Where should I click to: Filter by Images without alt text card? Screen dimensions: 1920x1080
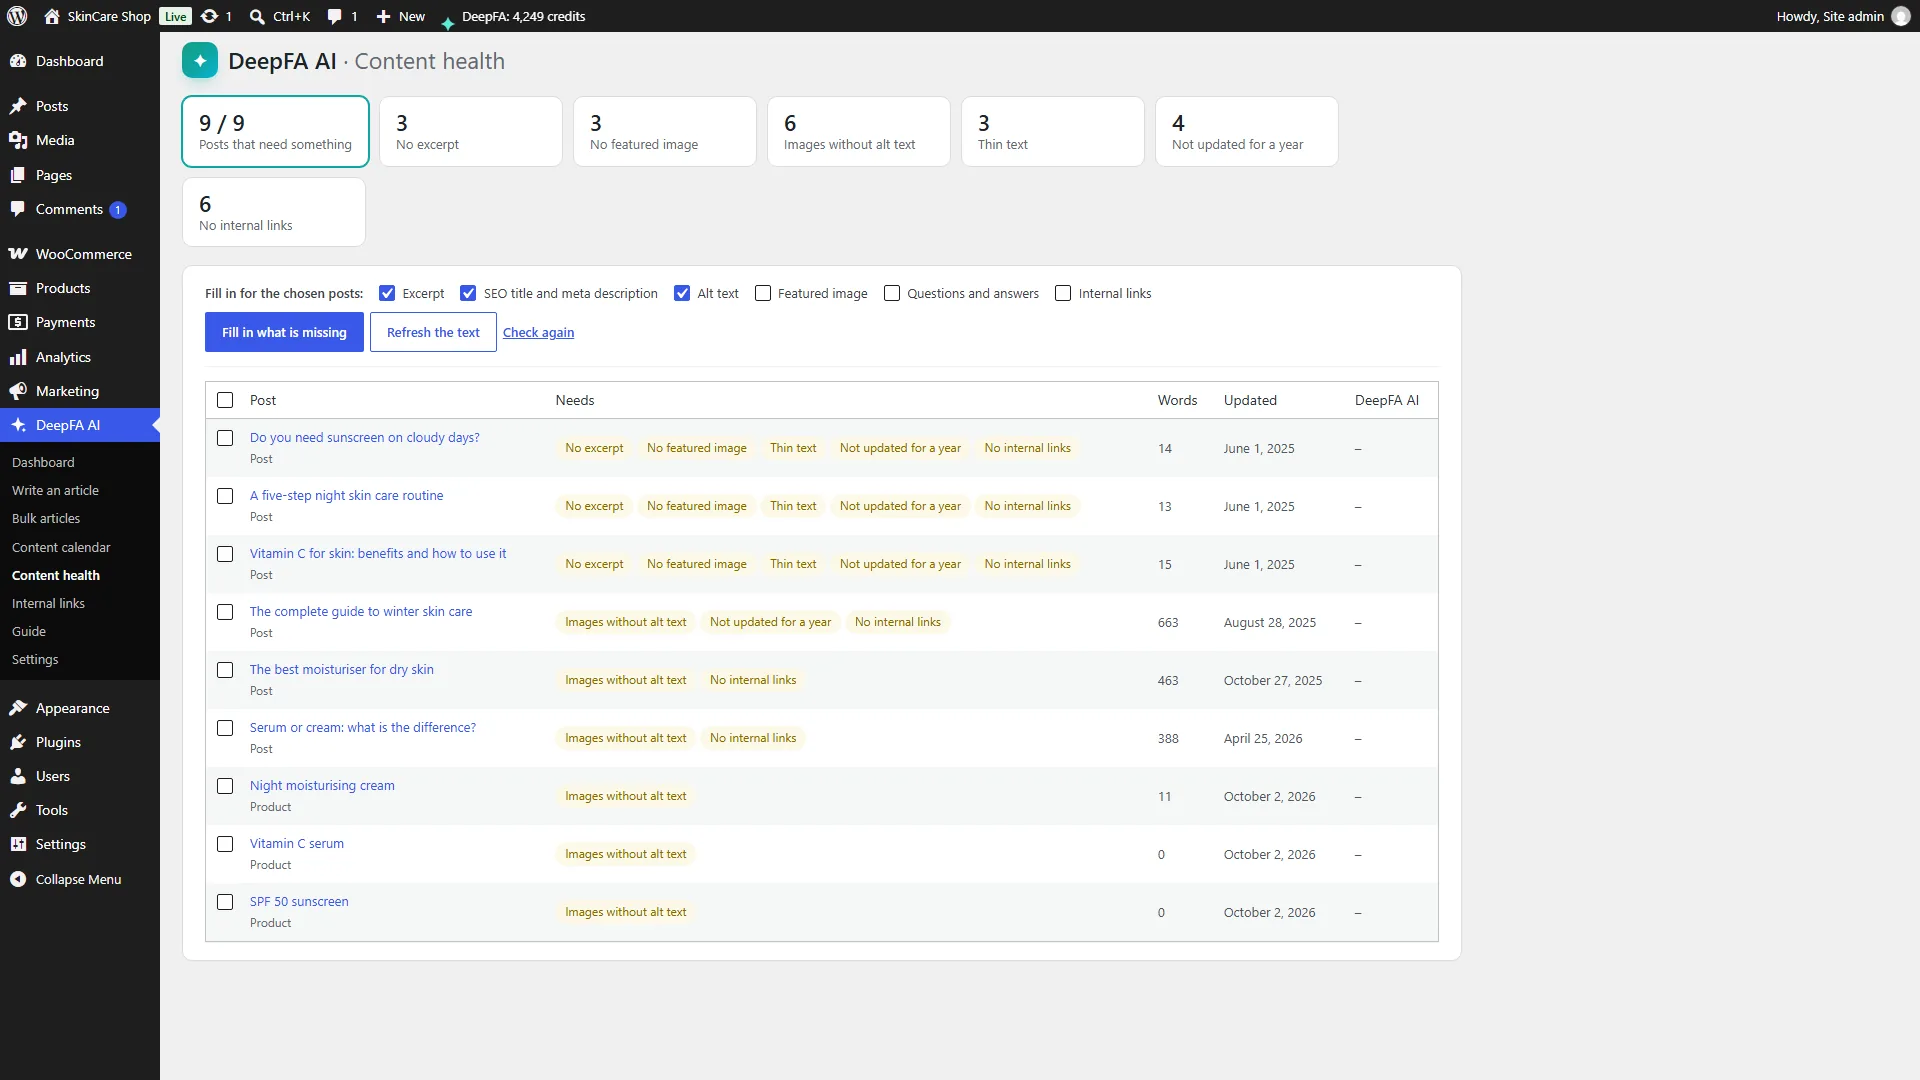859,131
